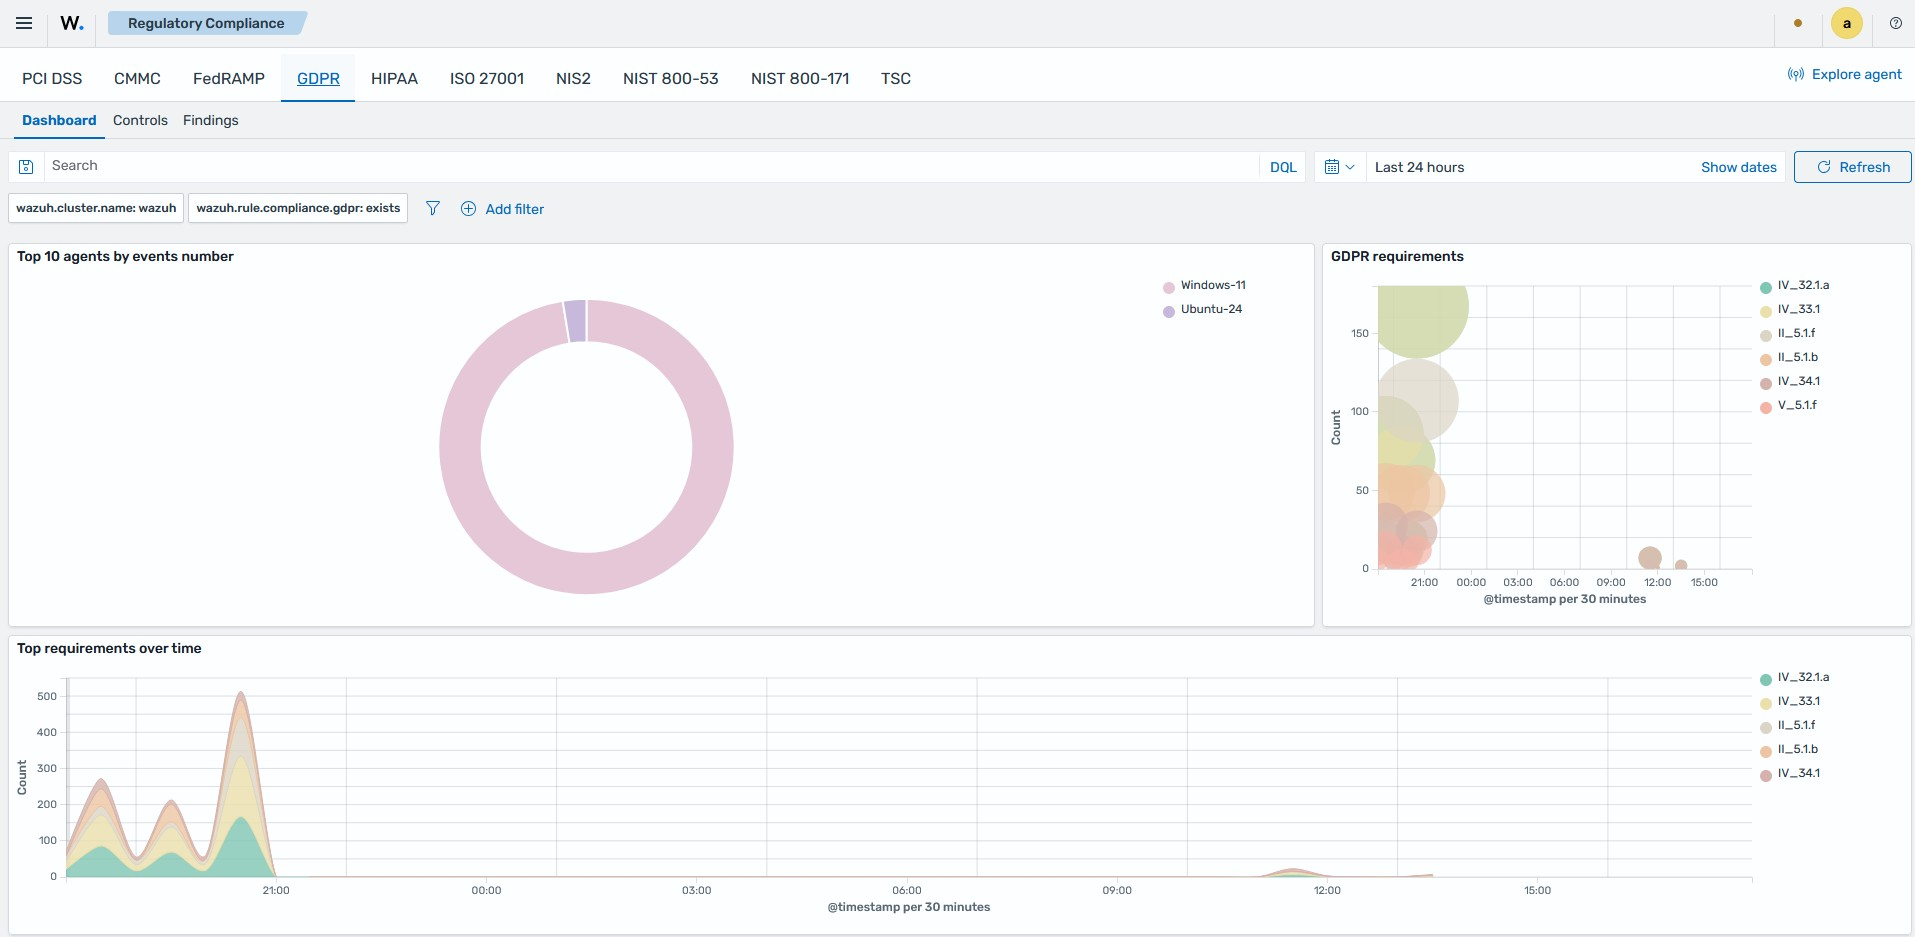
Task: Click into the Search query field
Action: [651, 166]
